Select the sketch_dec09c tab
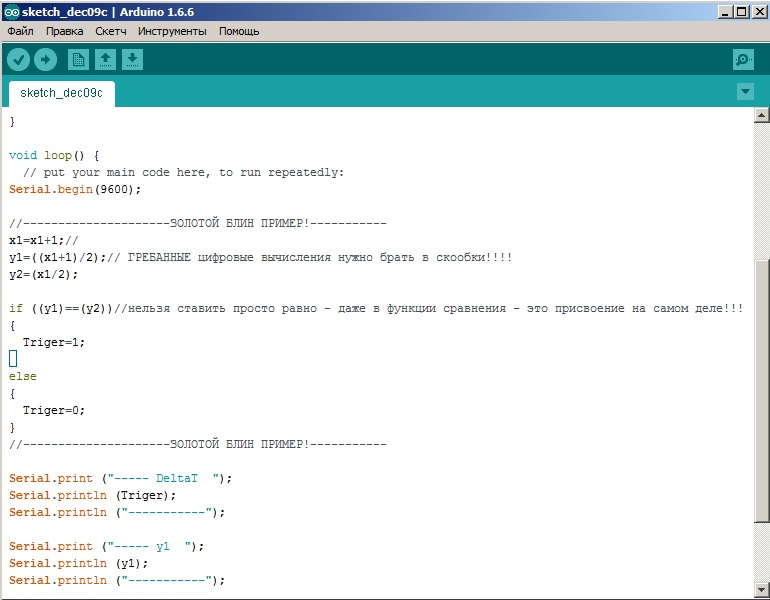This screenshot has height=600, width=770. [x=61, y=93]
